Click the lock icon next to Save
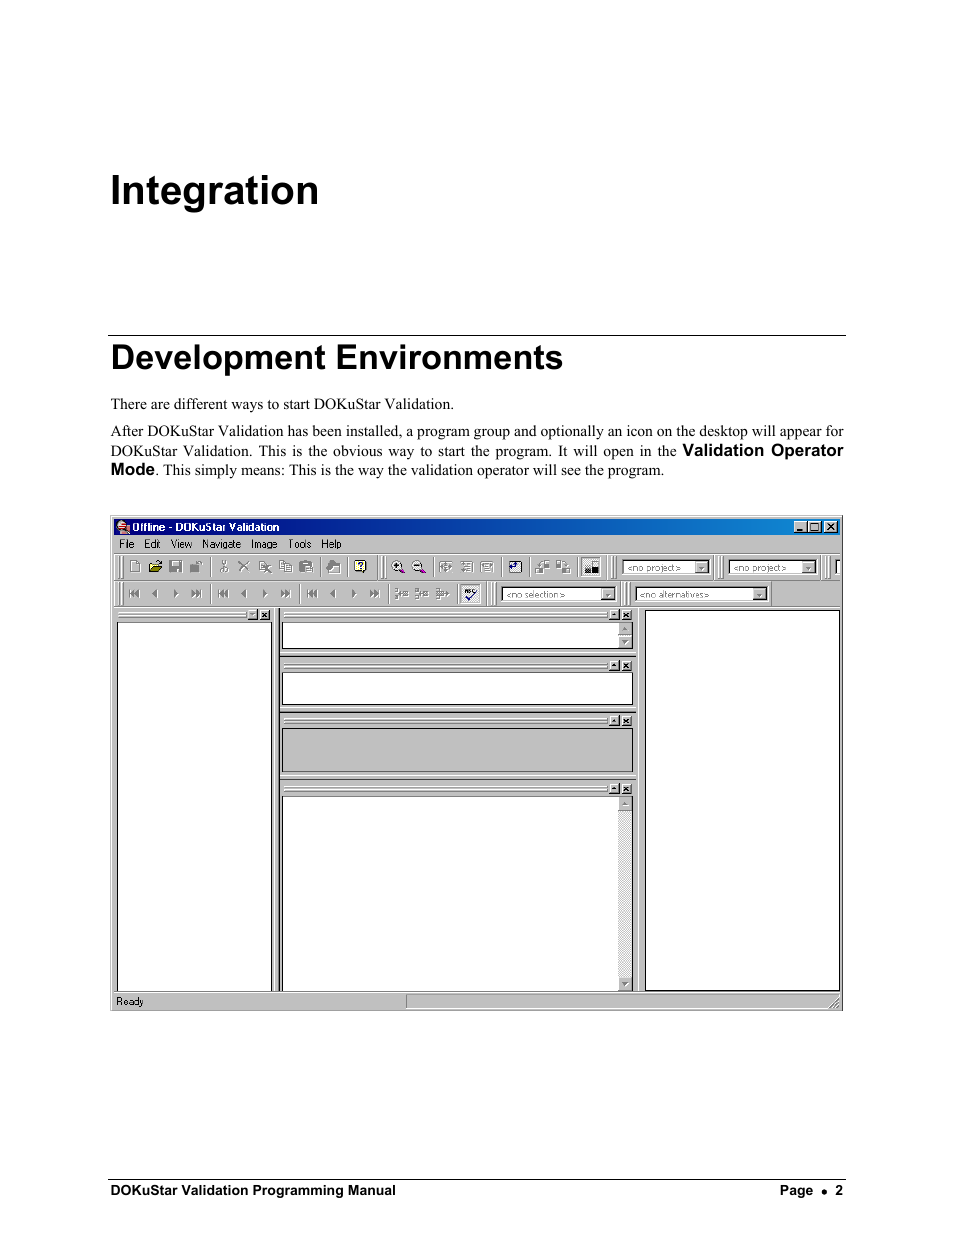This screenshot has height=1235, width=954. (x=196, y=567)
